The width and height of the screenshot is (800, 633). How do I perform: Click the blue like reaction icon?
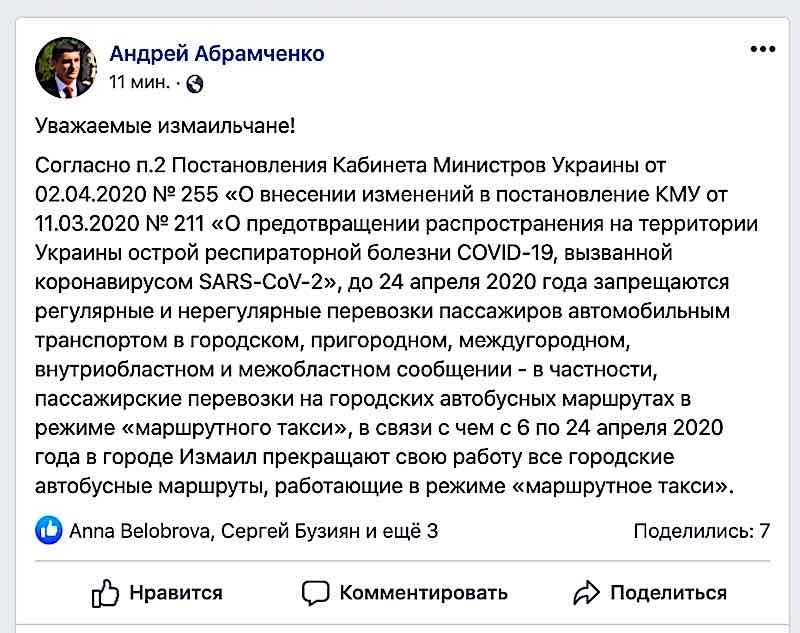49,530
